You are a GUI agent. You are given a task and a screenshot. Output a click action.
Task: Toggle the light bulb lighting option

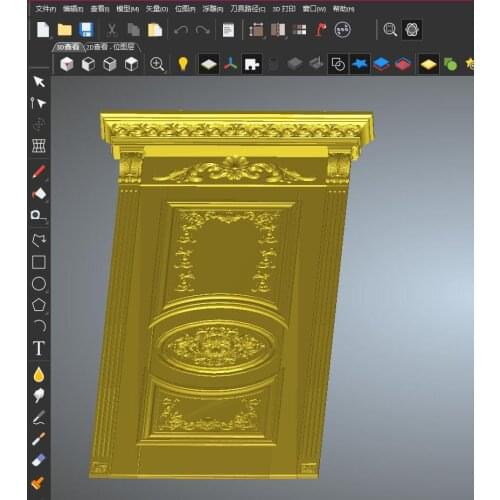(x=183, y=64)
